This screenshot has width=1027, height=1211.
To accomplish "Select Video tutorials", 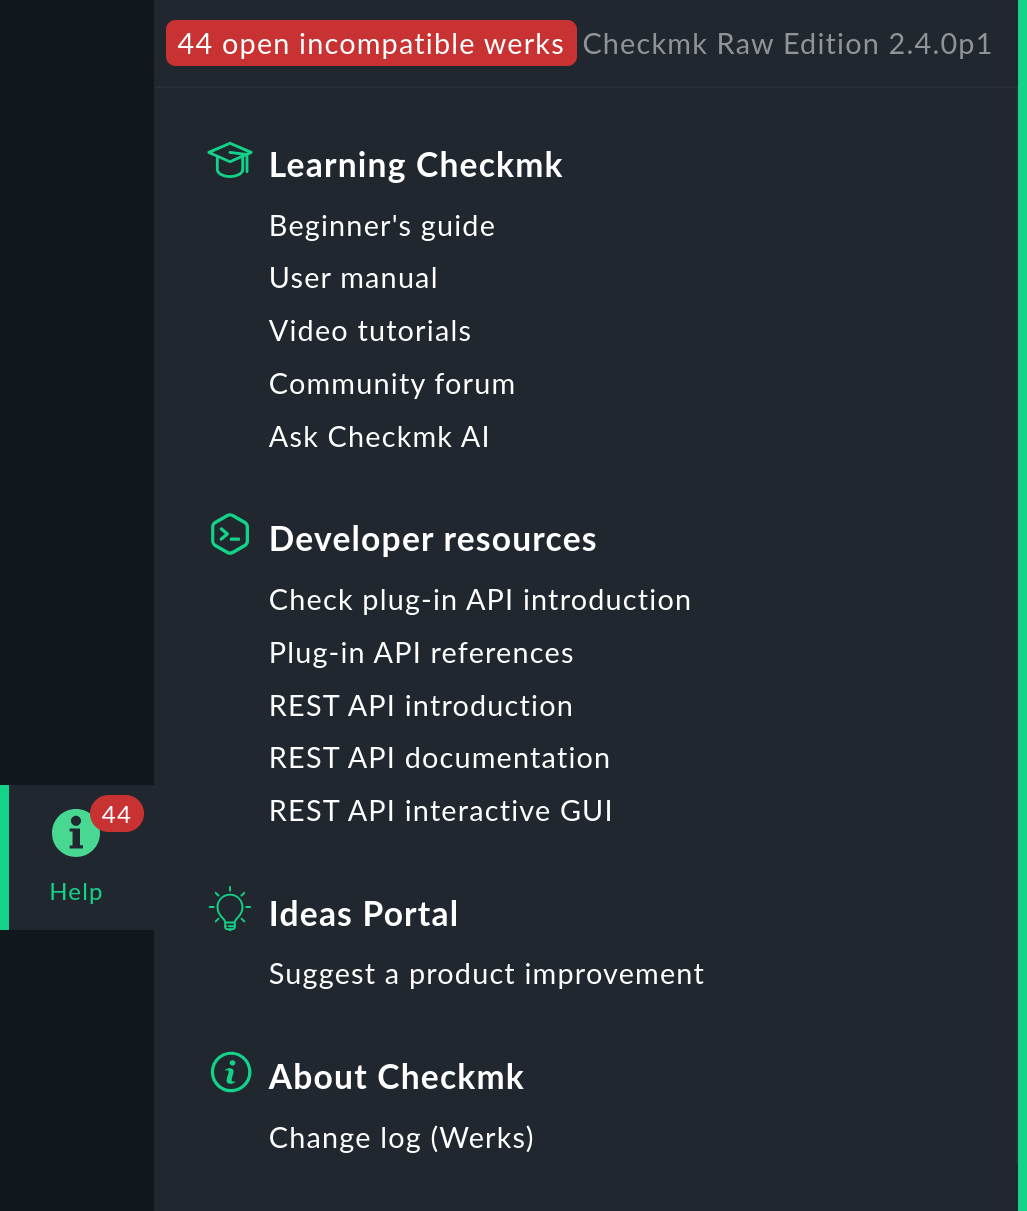I will (370, 331).
